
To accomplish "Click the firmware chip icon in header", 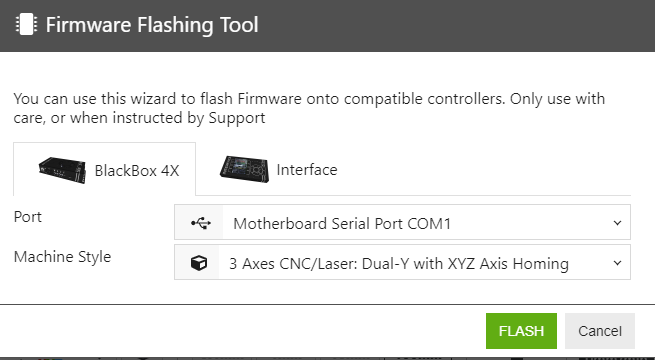I will coord(26,25).
